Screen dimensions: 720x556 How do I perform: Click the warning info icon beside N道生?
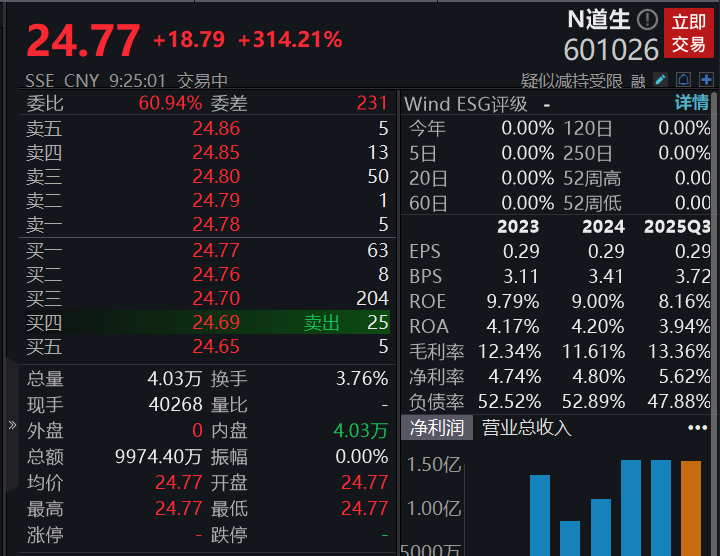coord(647,20)
